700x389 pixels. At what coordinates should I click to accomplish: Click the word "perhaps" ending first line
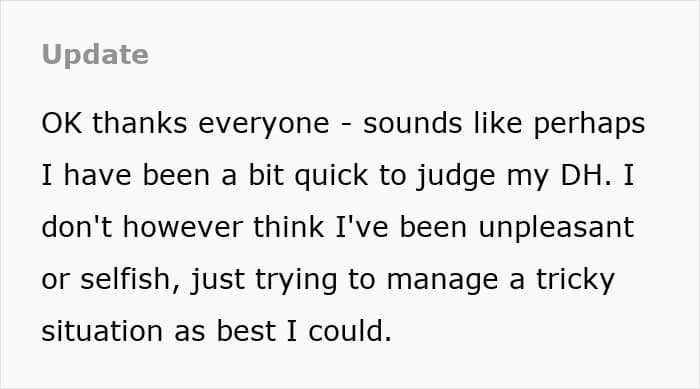tap(589, 124)
